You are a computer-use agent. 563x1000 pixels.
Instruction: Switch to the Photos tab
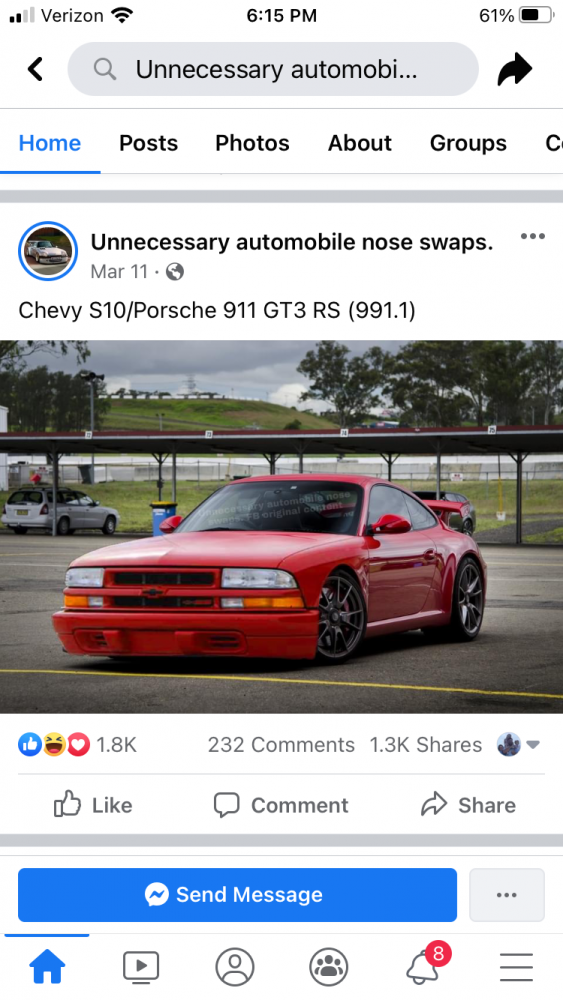pyautogui.click(x=252, y=143)
